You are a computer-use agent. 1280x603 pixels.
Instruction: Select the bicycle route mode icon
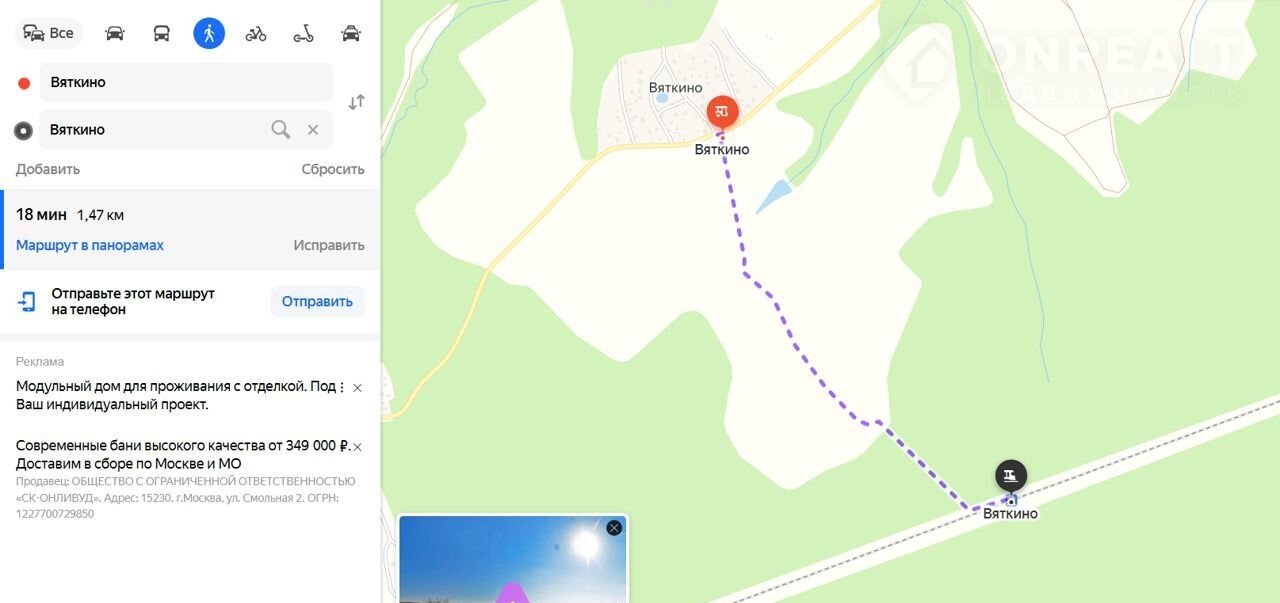coord(256,33)
